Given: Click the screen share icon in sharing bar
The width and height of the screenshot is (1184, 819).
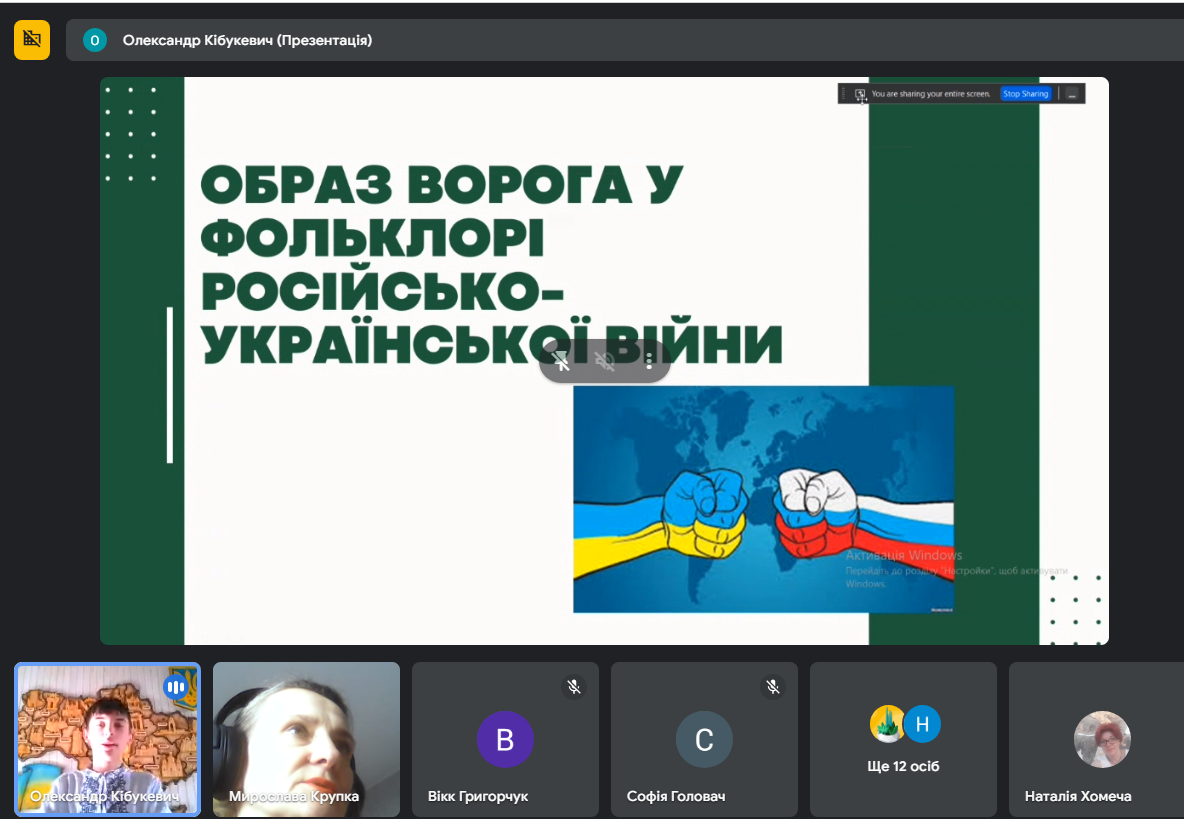Looking at the screenshot, I should pyautogui.click(x=860, y=94).
